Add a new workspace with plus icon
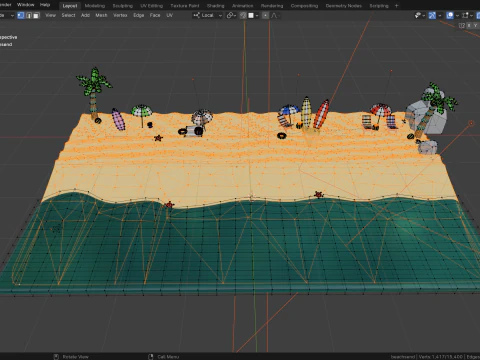The image size is (480, 360). 396,6
